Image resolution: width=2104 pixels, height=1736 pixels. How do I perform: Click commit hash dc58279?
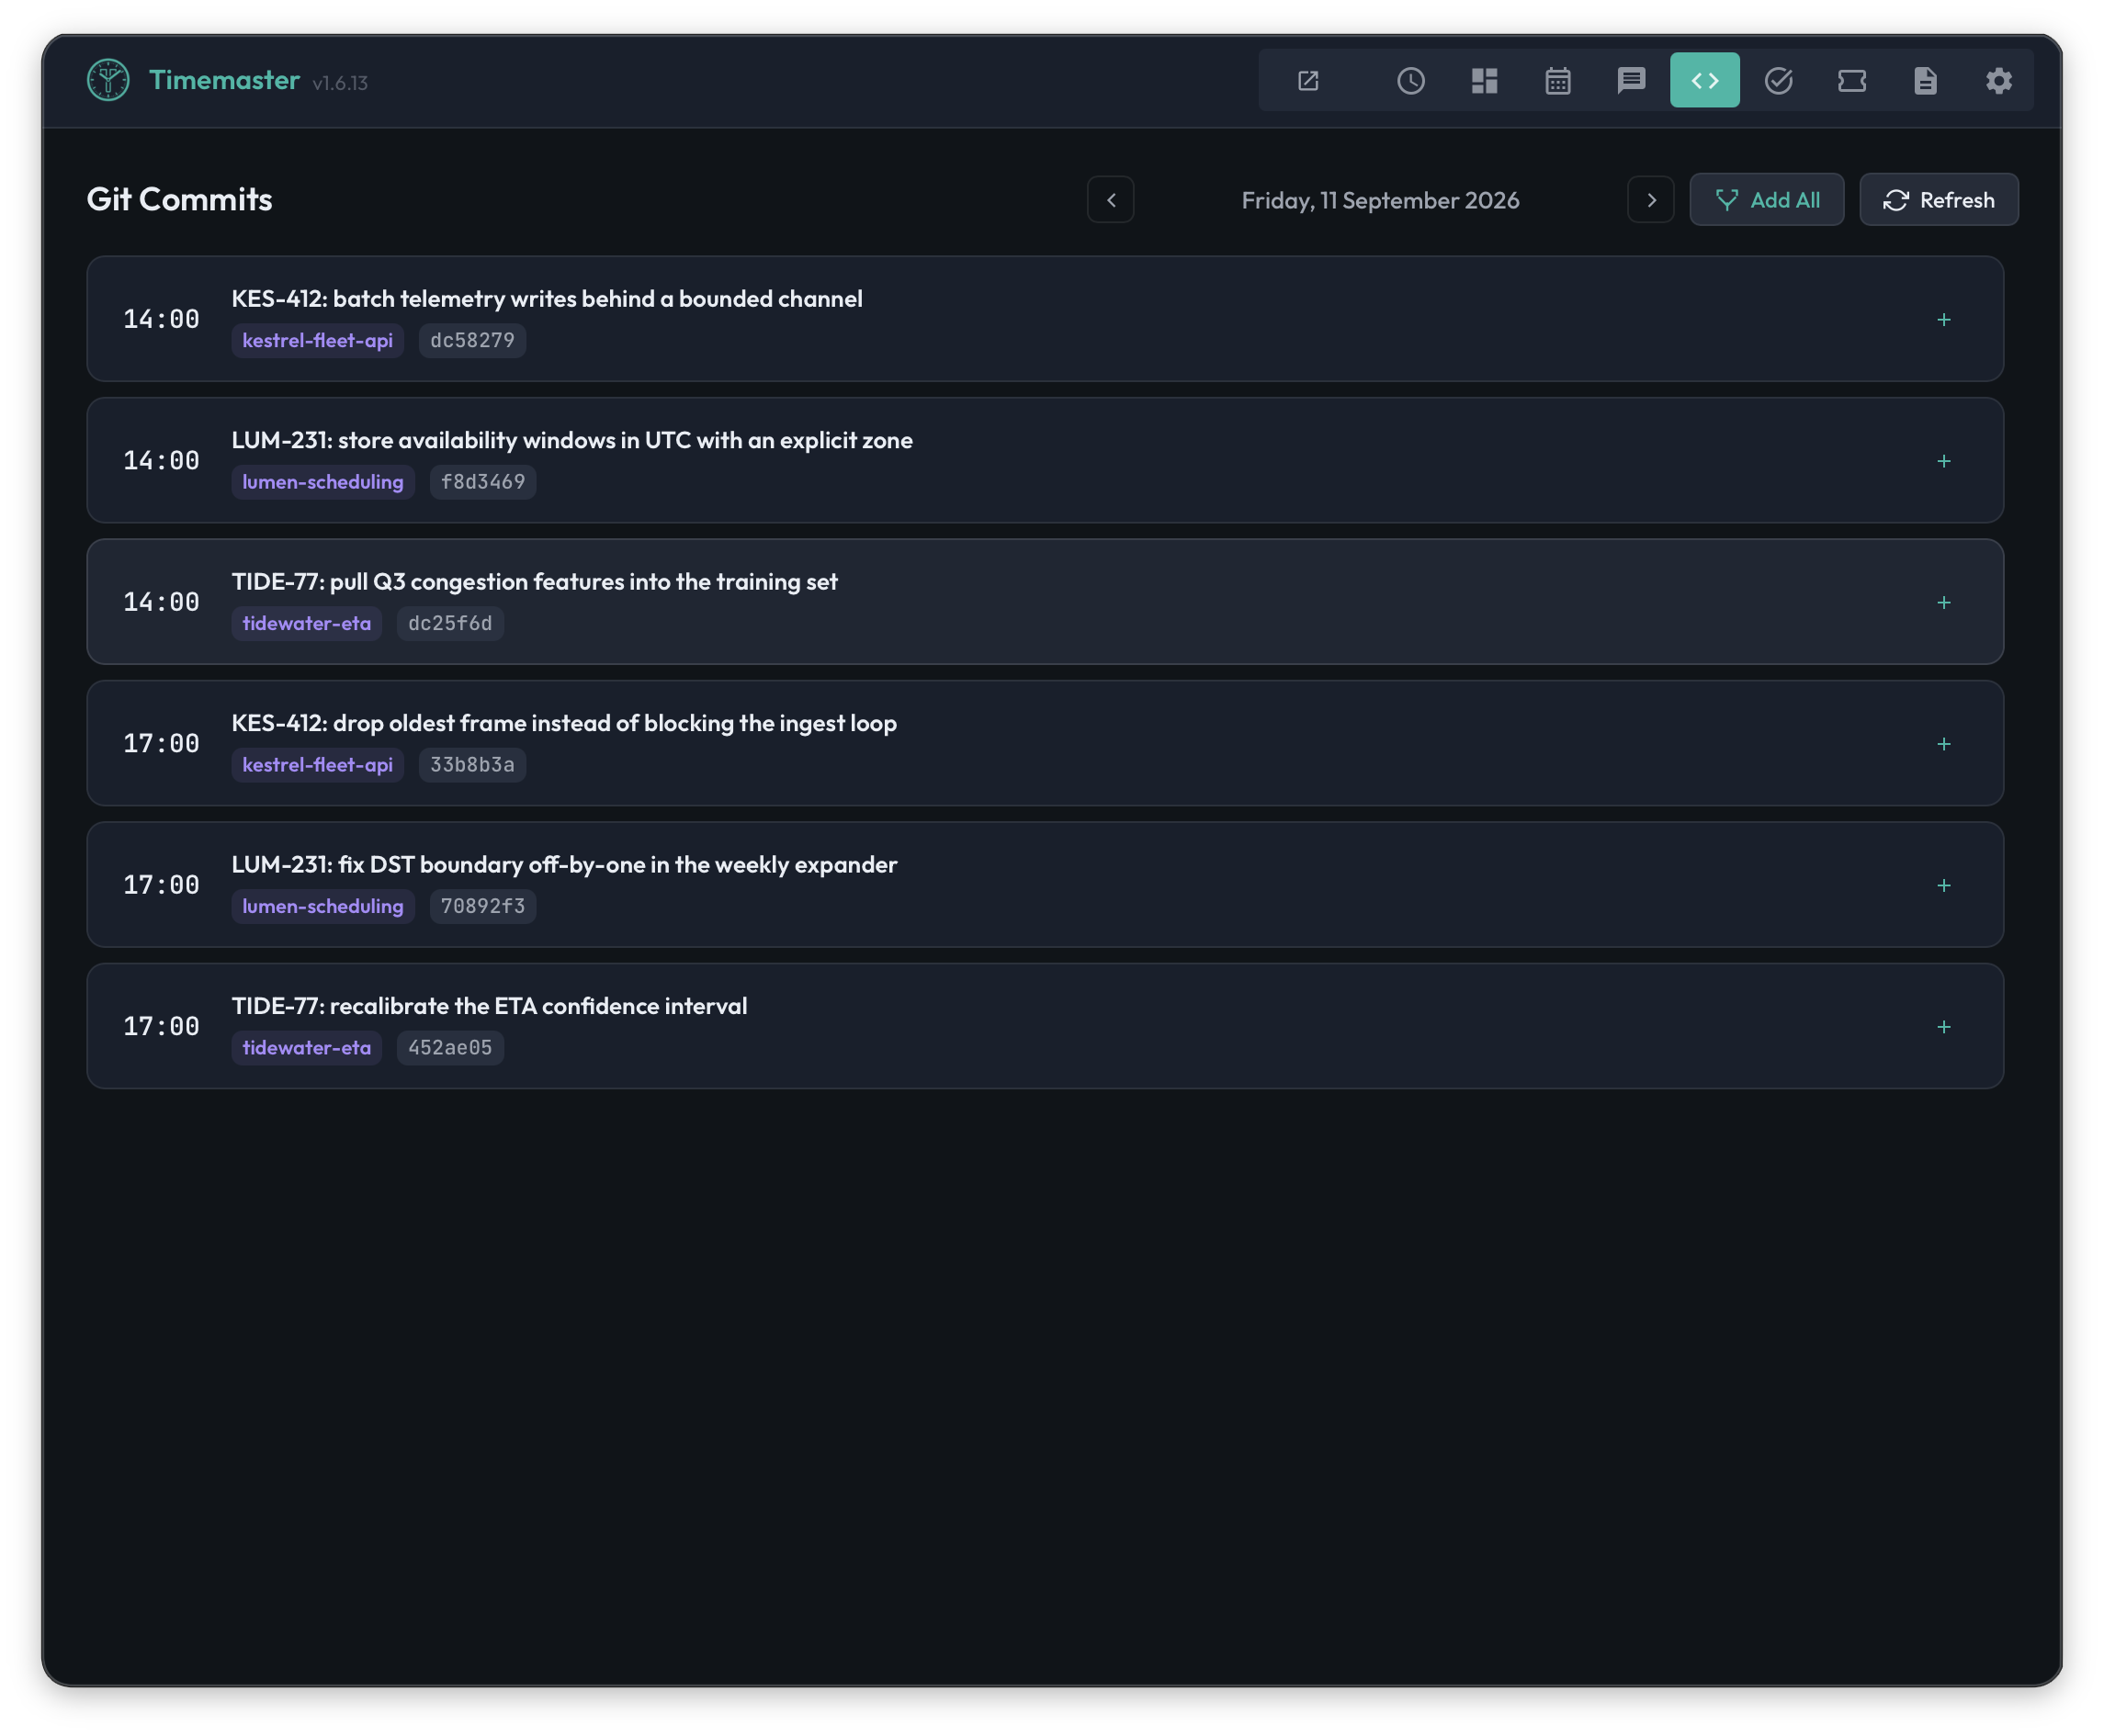[472, 341]
